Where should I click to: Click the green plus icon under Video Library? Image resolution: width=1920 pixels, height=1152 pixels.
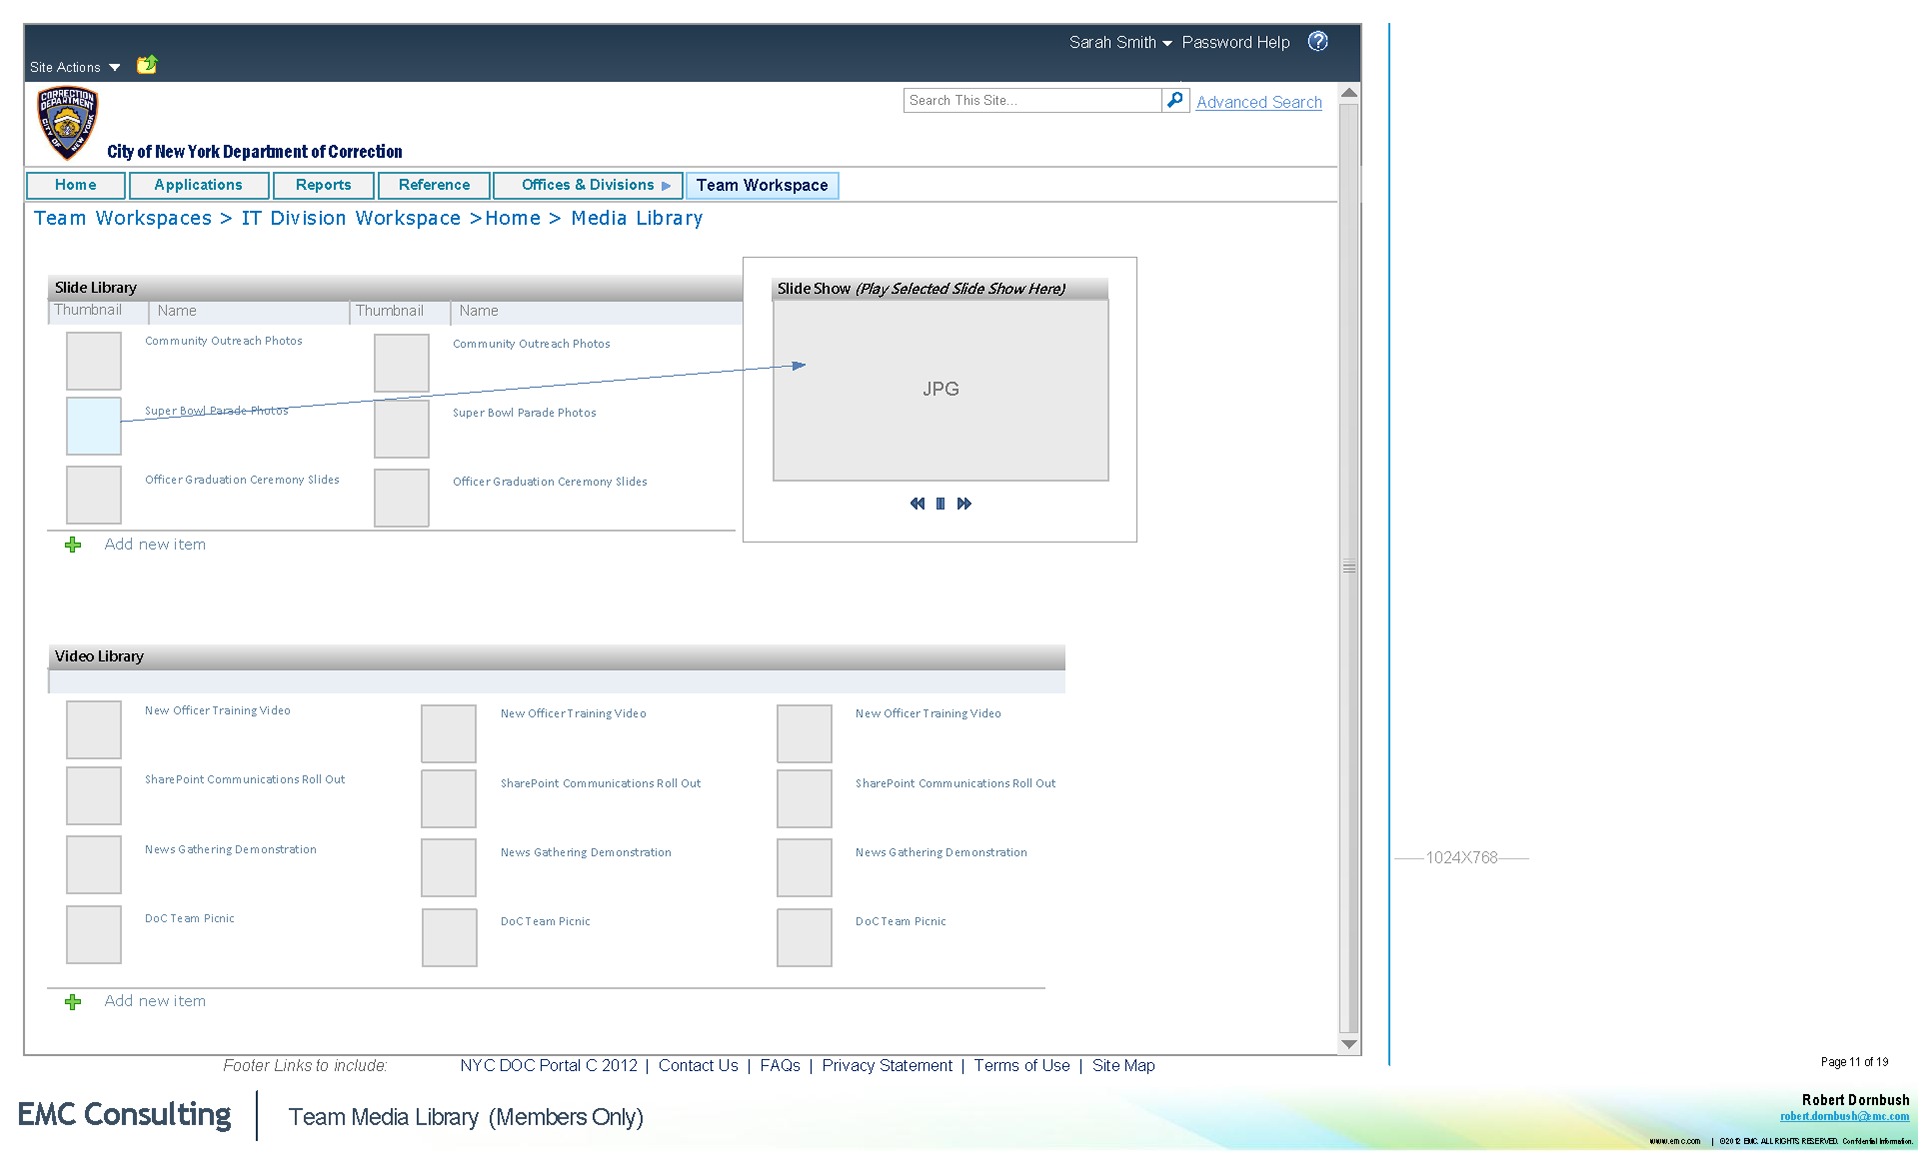[73, 1002]
